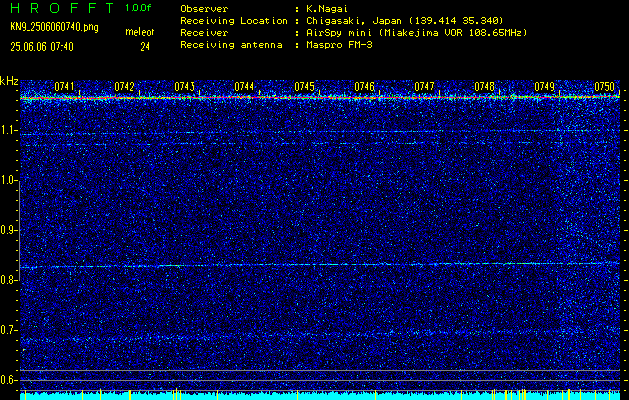Select the AirSpy mini receiver value

415,33
